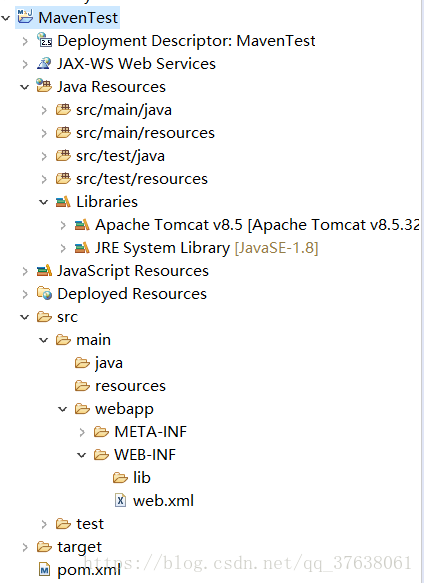
Task: Click the Java Resources folder icon
Action: click(44, 86)
